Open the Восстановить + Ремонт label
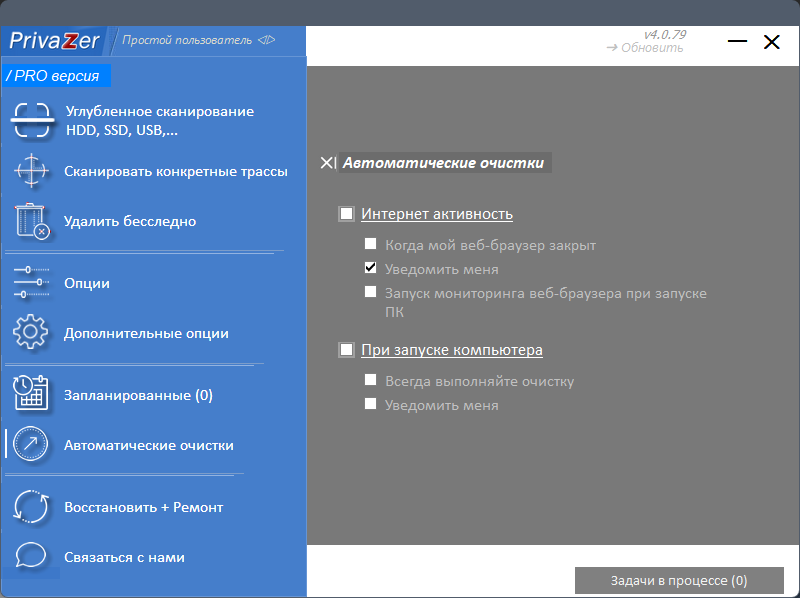 (143, 507)
